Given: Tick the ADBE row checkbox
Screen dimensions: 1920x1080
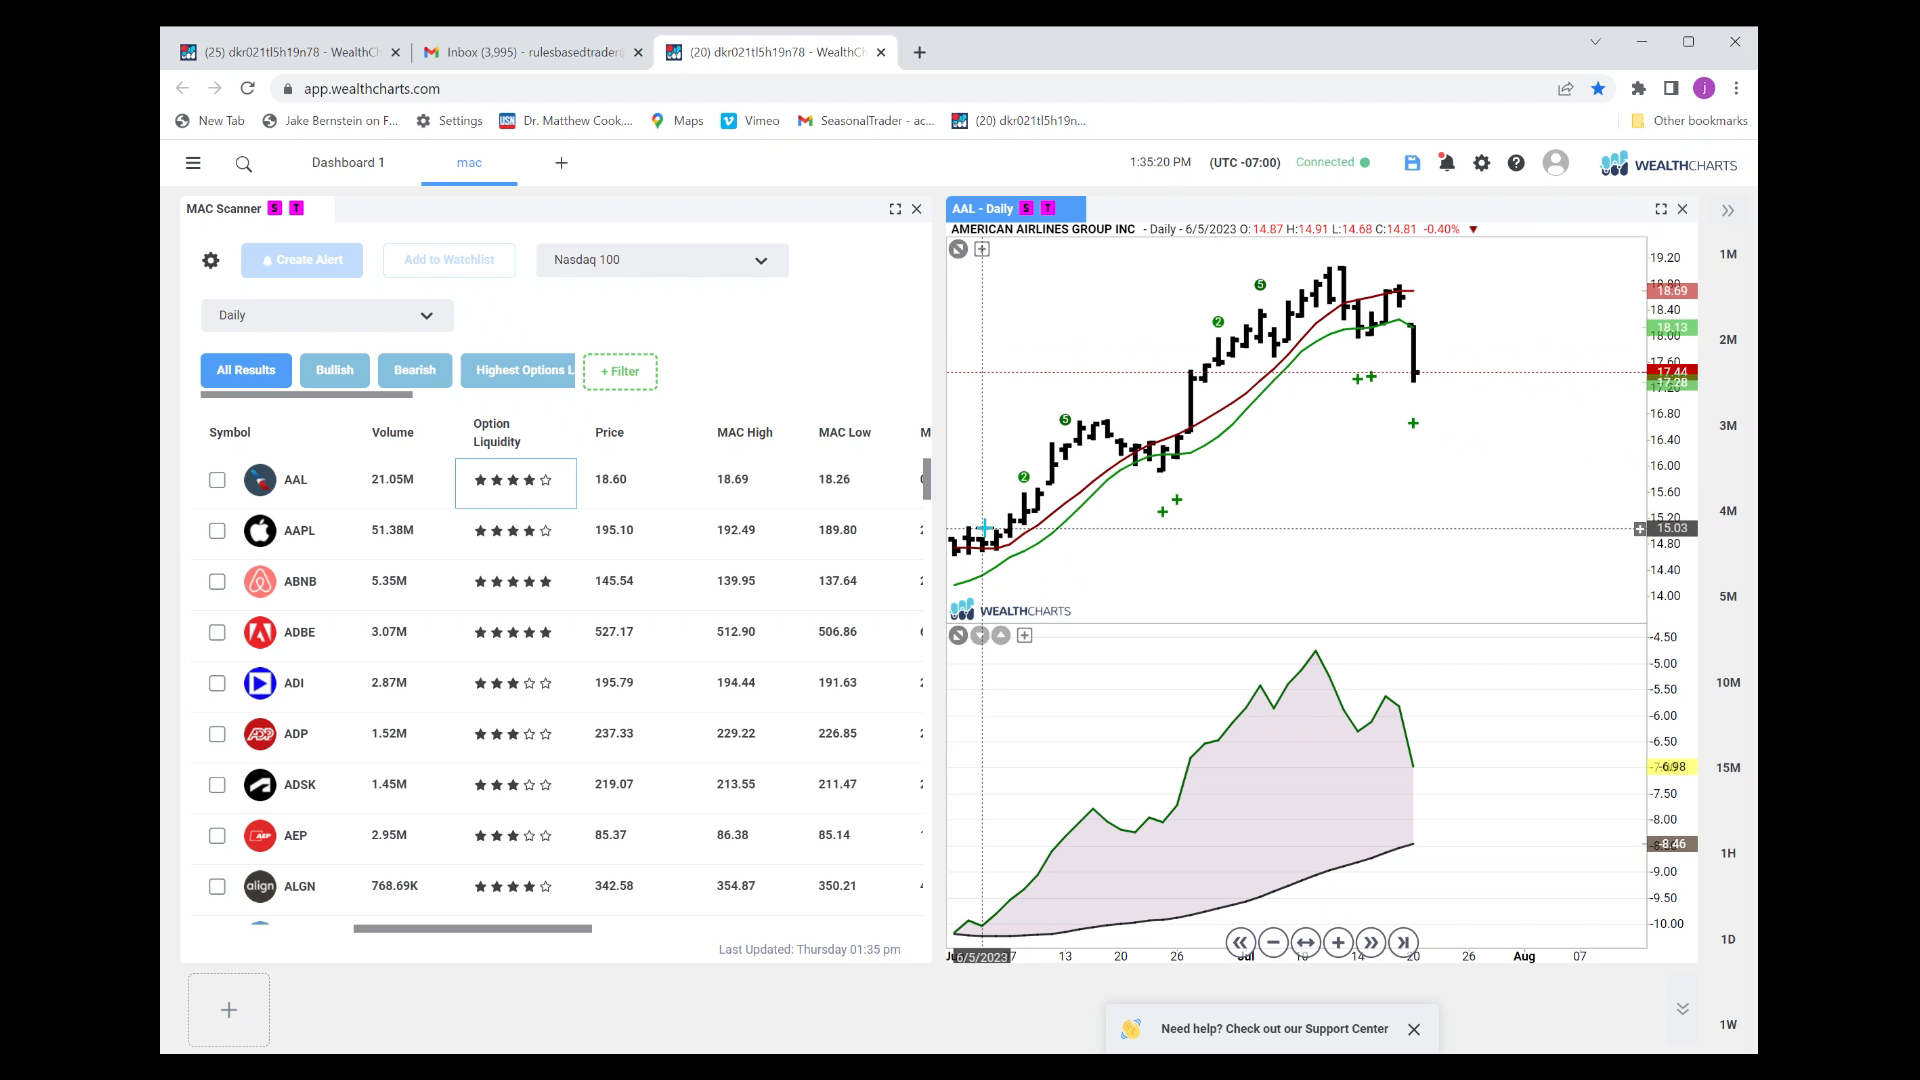Looking at the screenshot, I should pos(217,633).
